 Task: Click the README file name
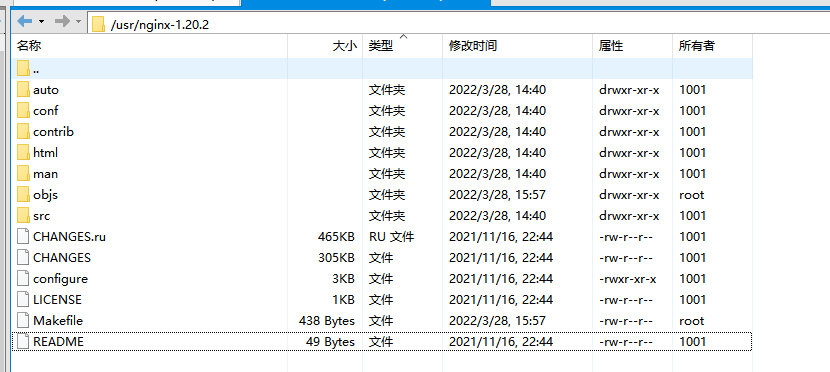[58, 342]
